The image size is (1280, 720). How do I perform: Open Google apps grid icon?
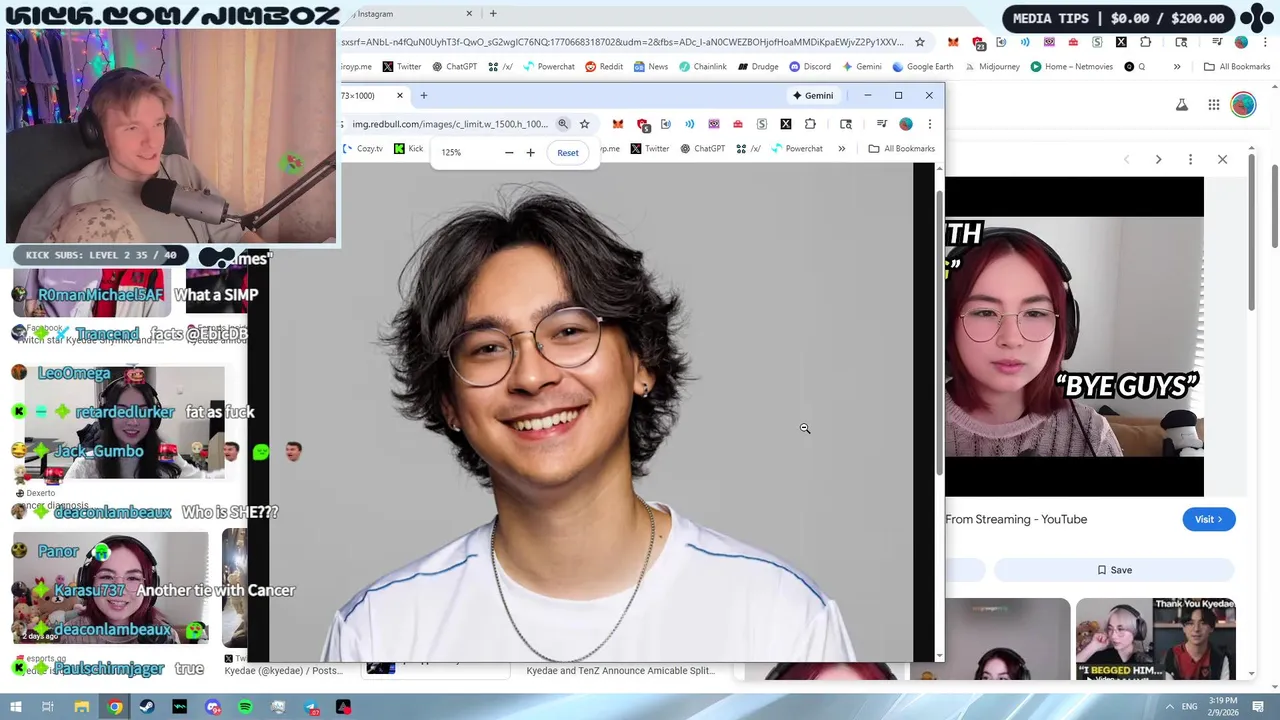[x=1213, y=105]
